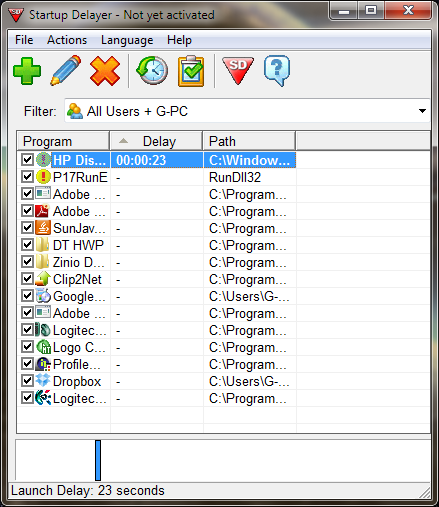Click the P17RunE yellow warning icon
The image size is (439, 507).
pos(43,177)
